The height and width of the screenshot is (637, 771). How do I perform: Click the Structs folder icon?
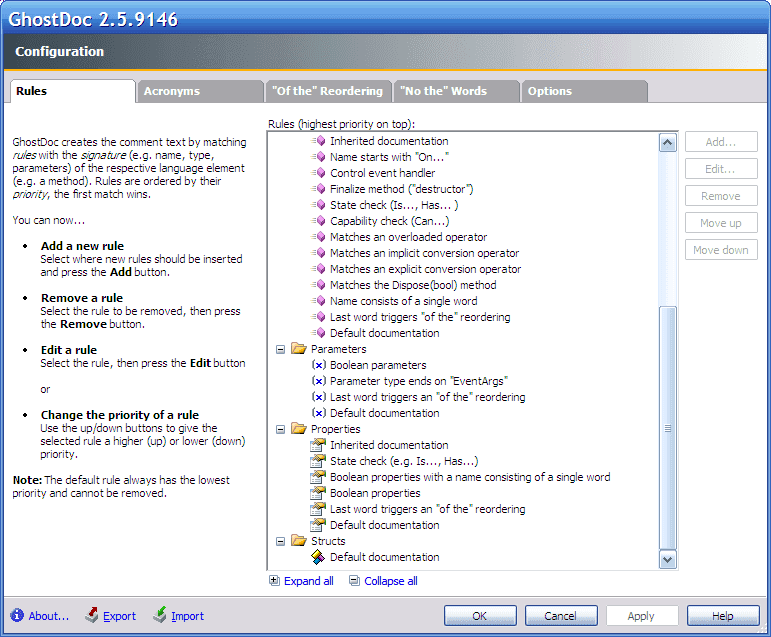coord(298,541)
